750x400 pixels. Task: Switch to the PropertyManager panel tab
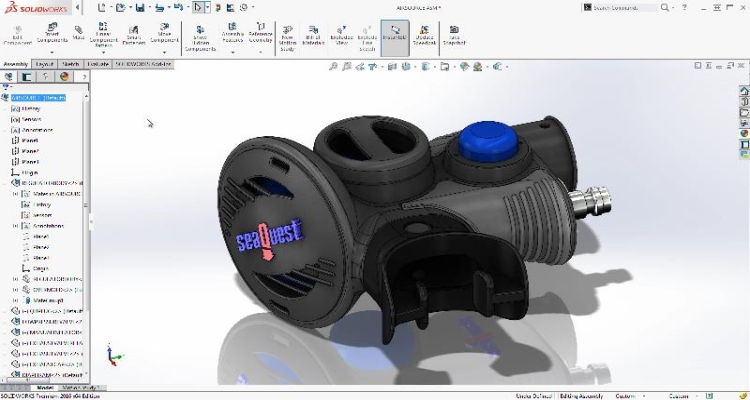pyautogui.click(x=27, y=77)
